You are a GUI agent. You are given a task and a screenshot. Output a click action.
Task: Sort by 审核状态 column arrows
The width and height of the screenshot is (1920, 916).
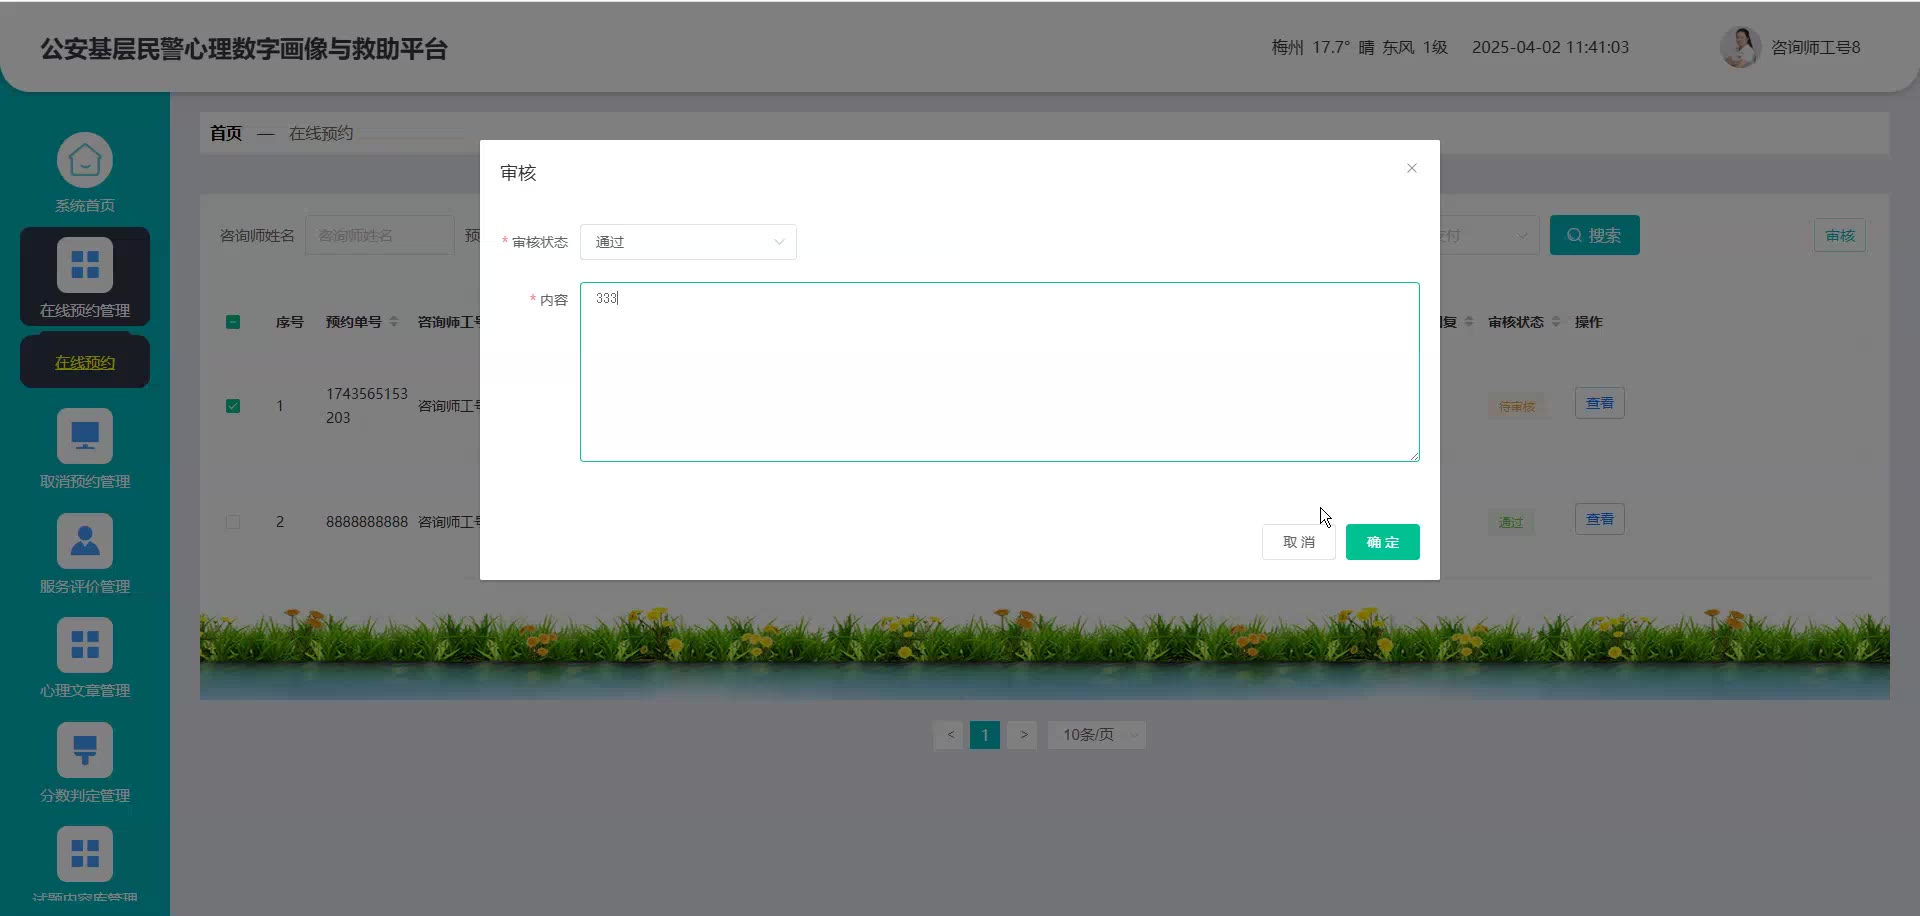[1556, 322]
